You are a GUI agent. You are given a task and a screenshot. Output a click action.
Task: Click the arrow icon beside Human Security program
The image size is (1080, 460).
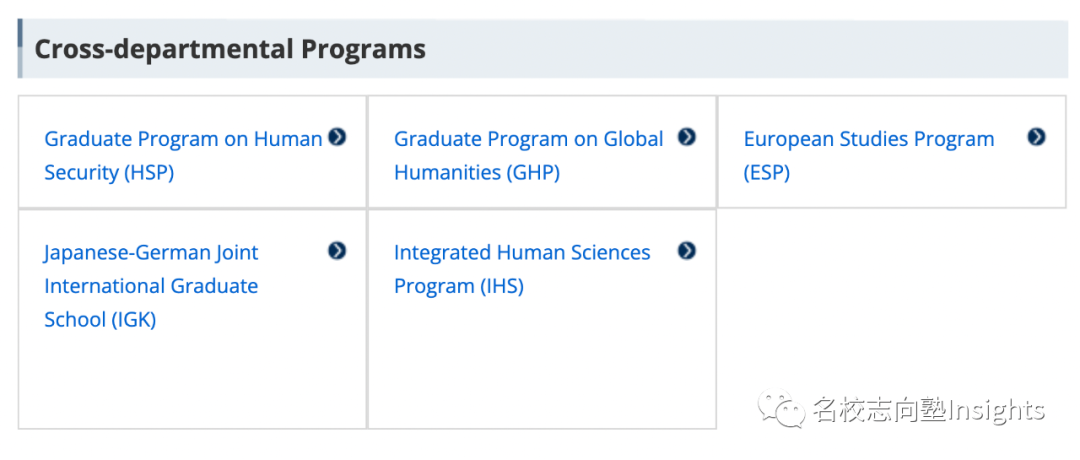pyautogui.click(x=337, y=137)
